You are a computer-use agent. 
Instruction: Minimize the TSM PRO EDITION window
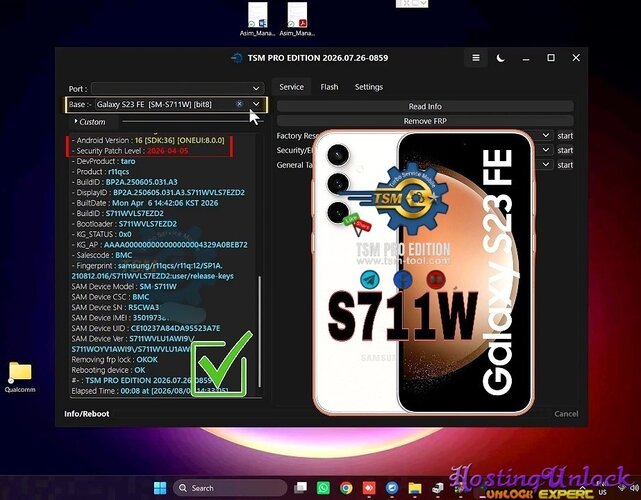pos(526,59)
